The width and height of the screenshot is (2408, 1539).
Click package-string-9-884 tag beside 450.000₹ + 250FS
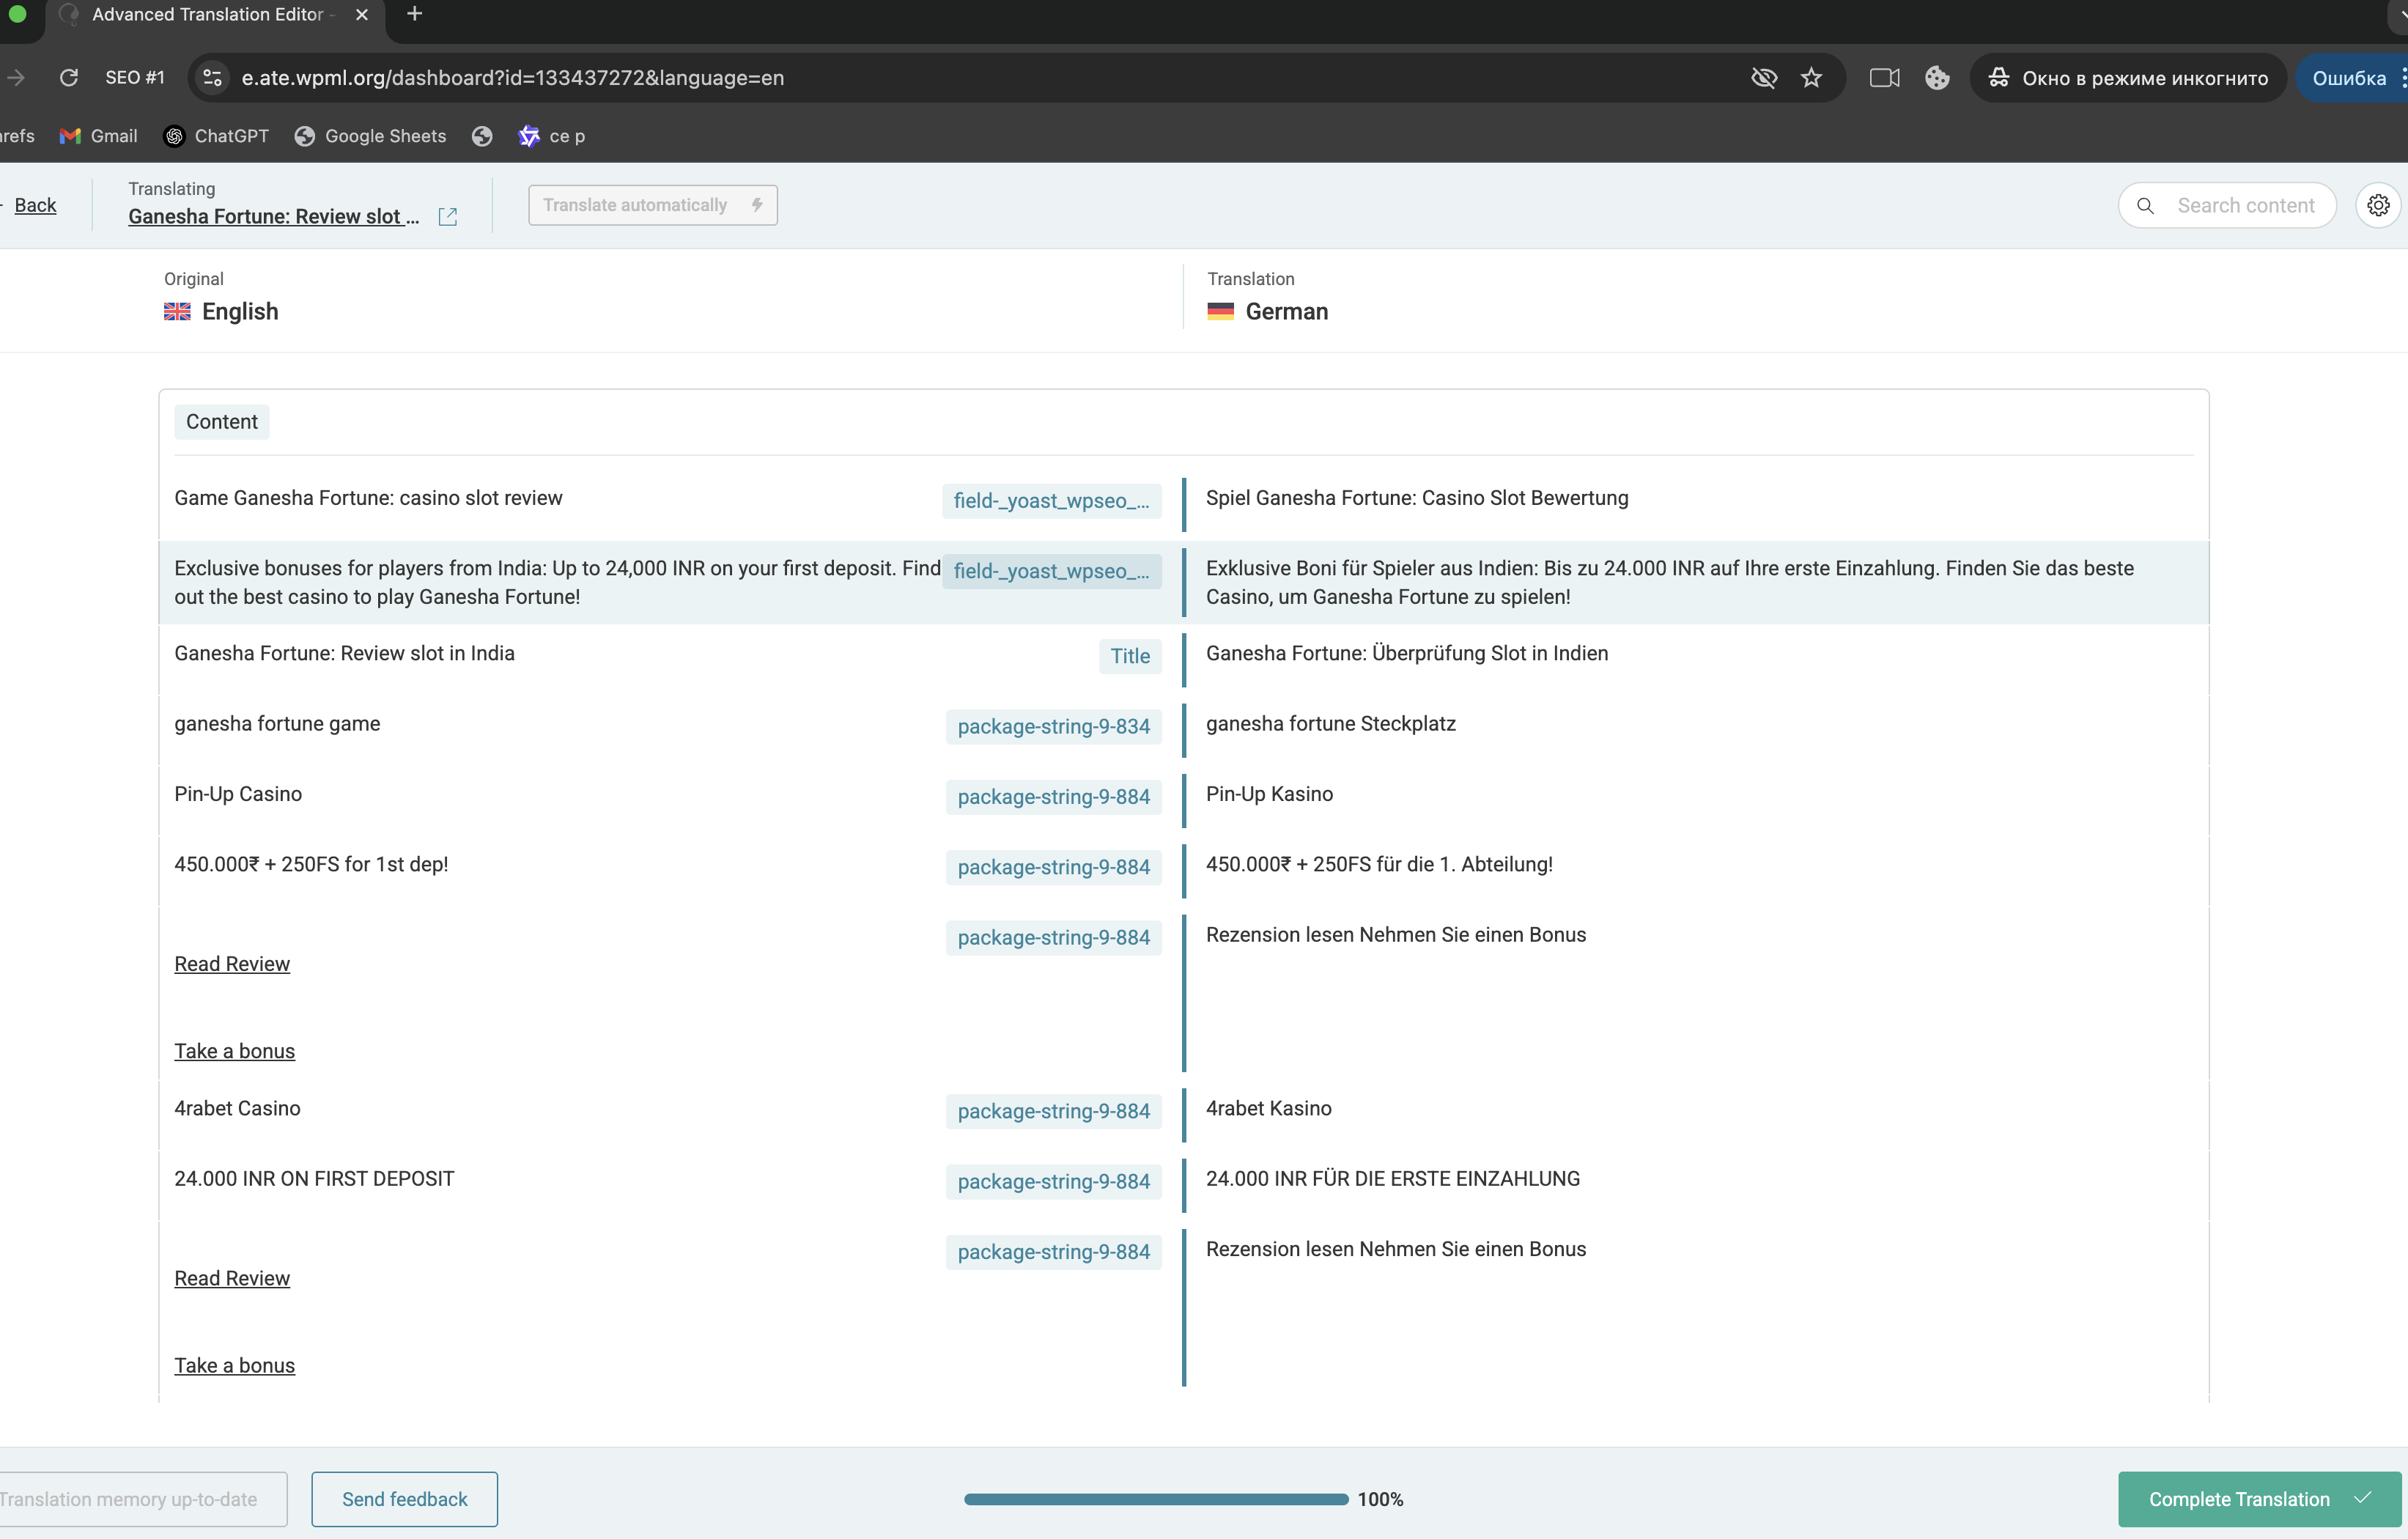point(1053,867)
